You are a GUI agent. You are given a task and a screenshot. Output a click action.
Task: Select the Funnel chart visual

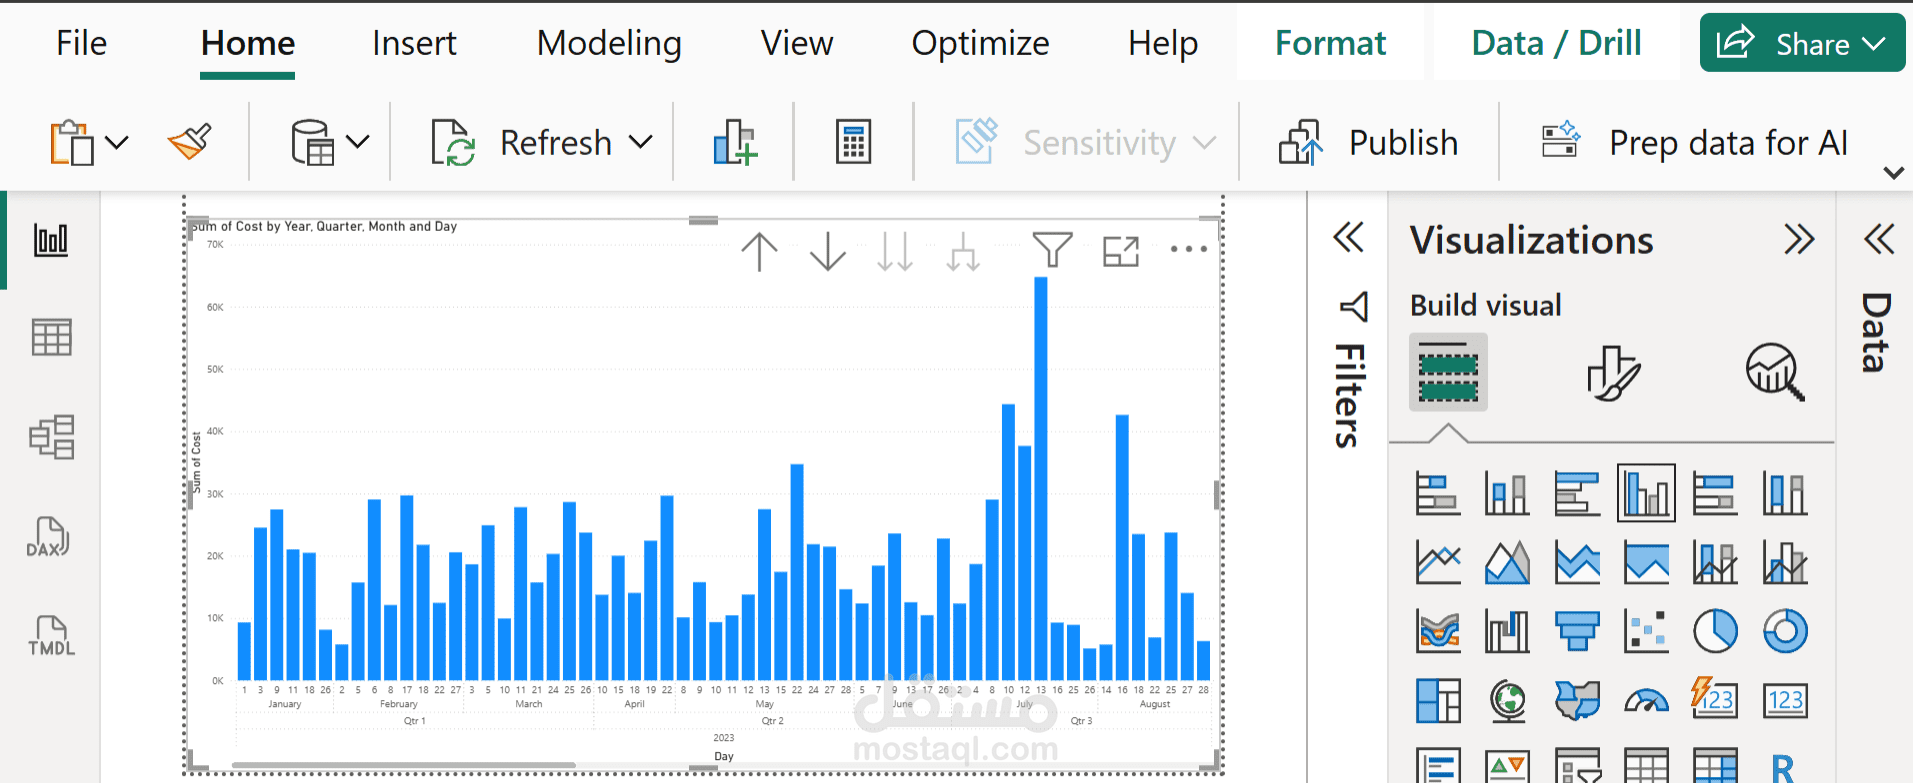click(x=1577, y=631)
